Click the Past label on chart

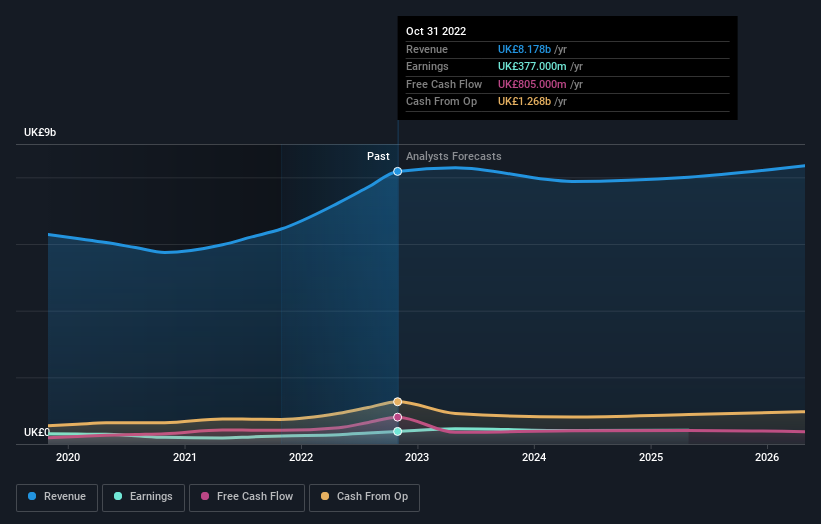[378, 156]
